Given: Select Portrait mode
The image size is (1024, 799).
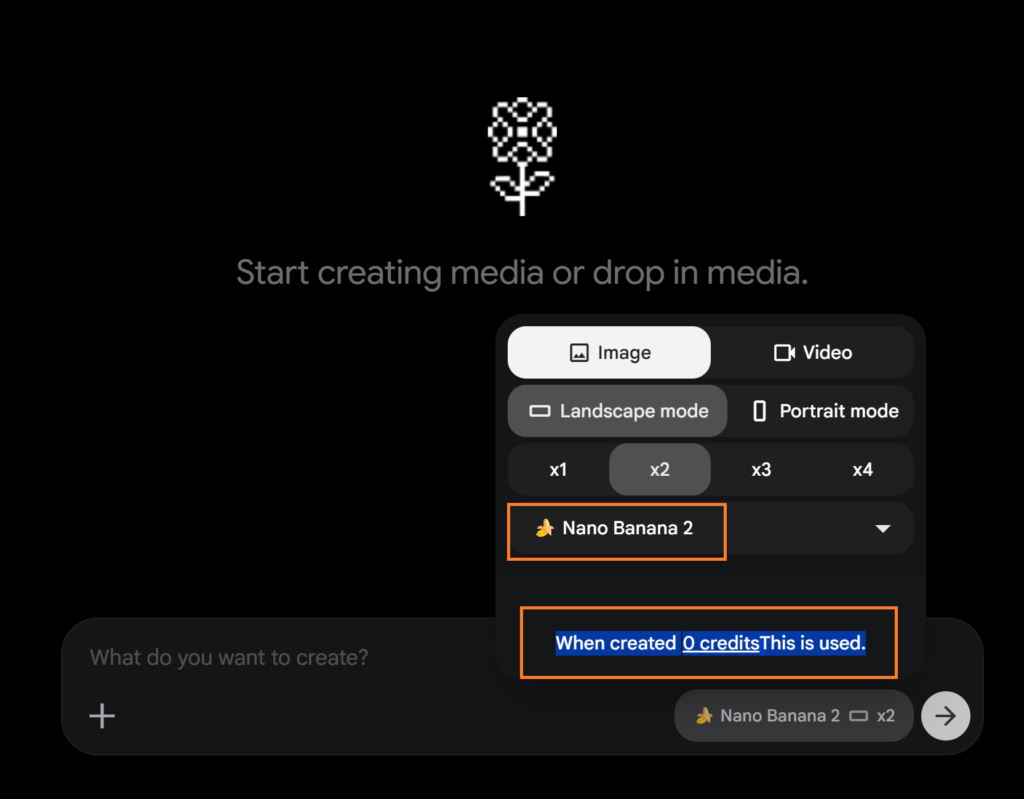Looking at the screenshot, I should [825, 410].
